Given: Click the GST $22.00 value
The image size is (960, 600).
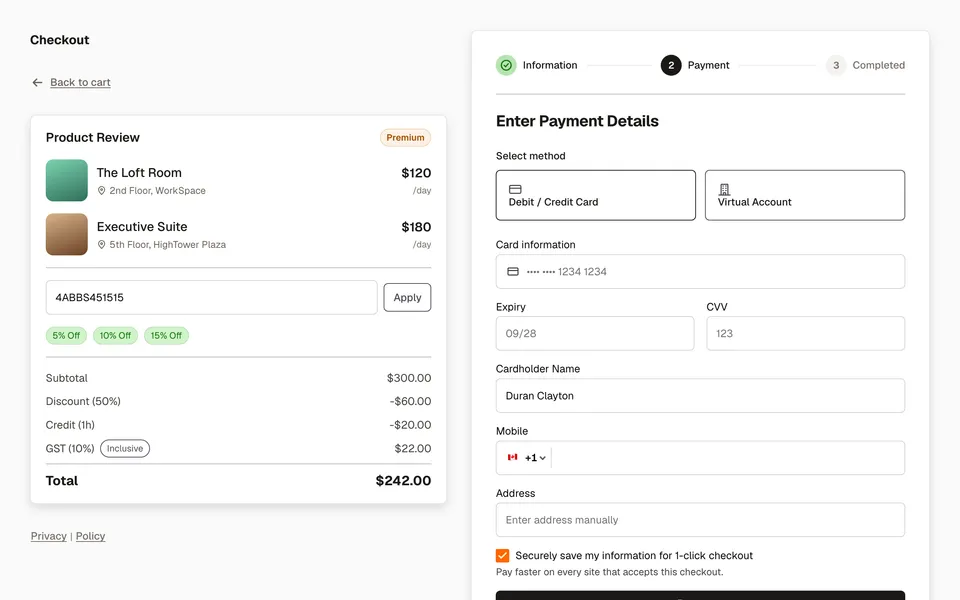Looking at the screenshot, I should pos(413,448).
